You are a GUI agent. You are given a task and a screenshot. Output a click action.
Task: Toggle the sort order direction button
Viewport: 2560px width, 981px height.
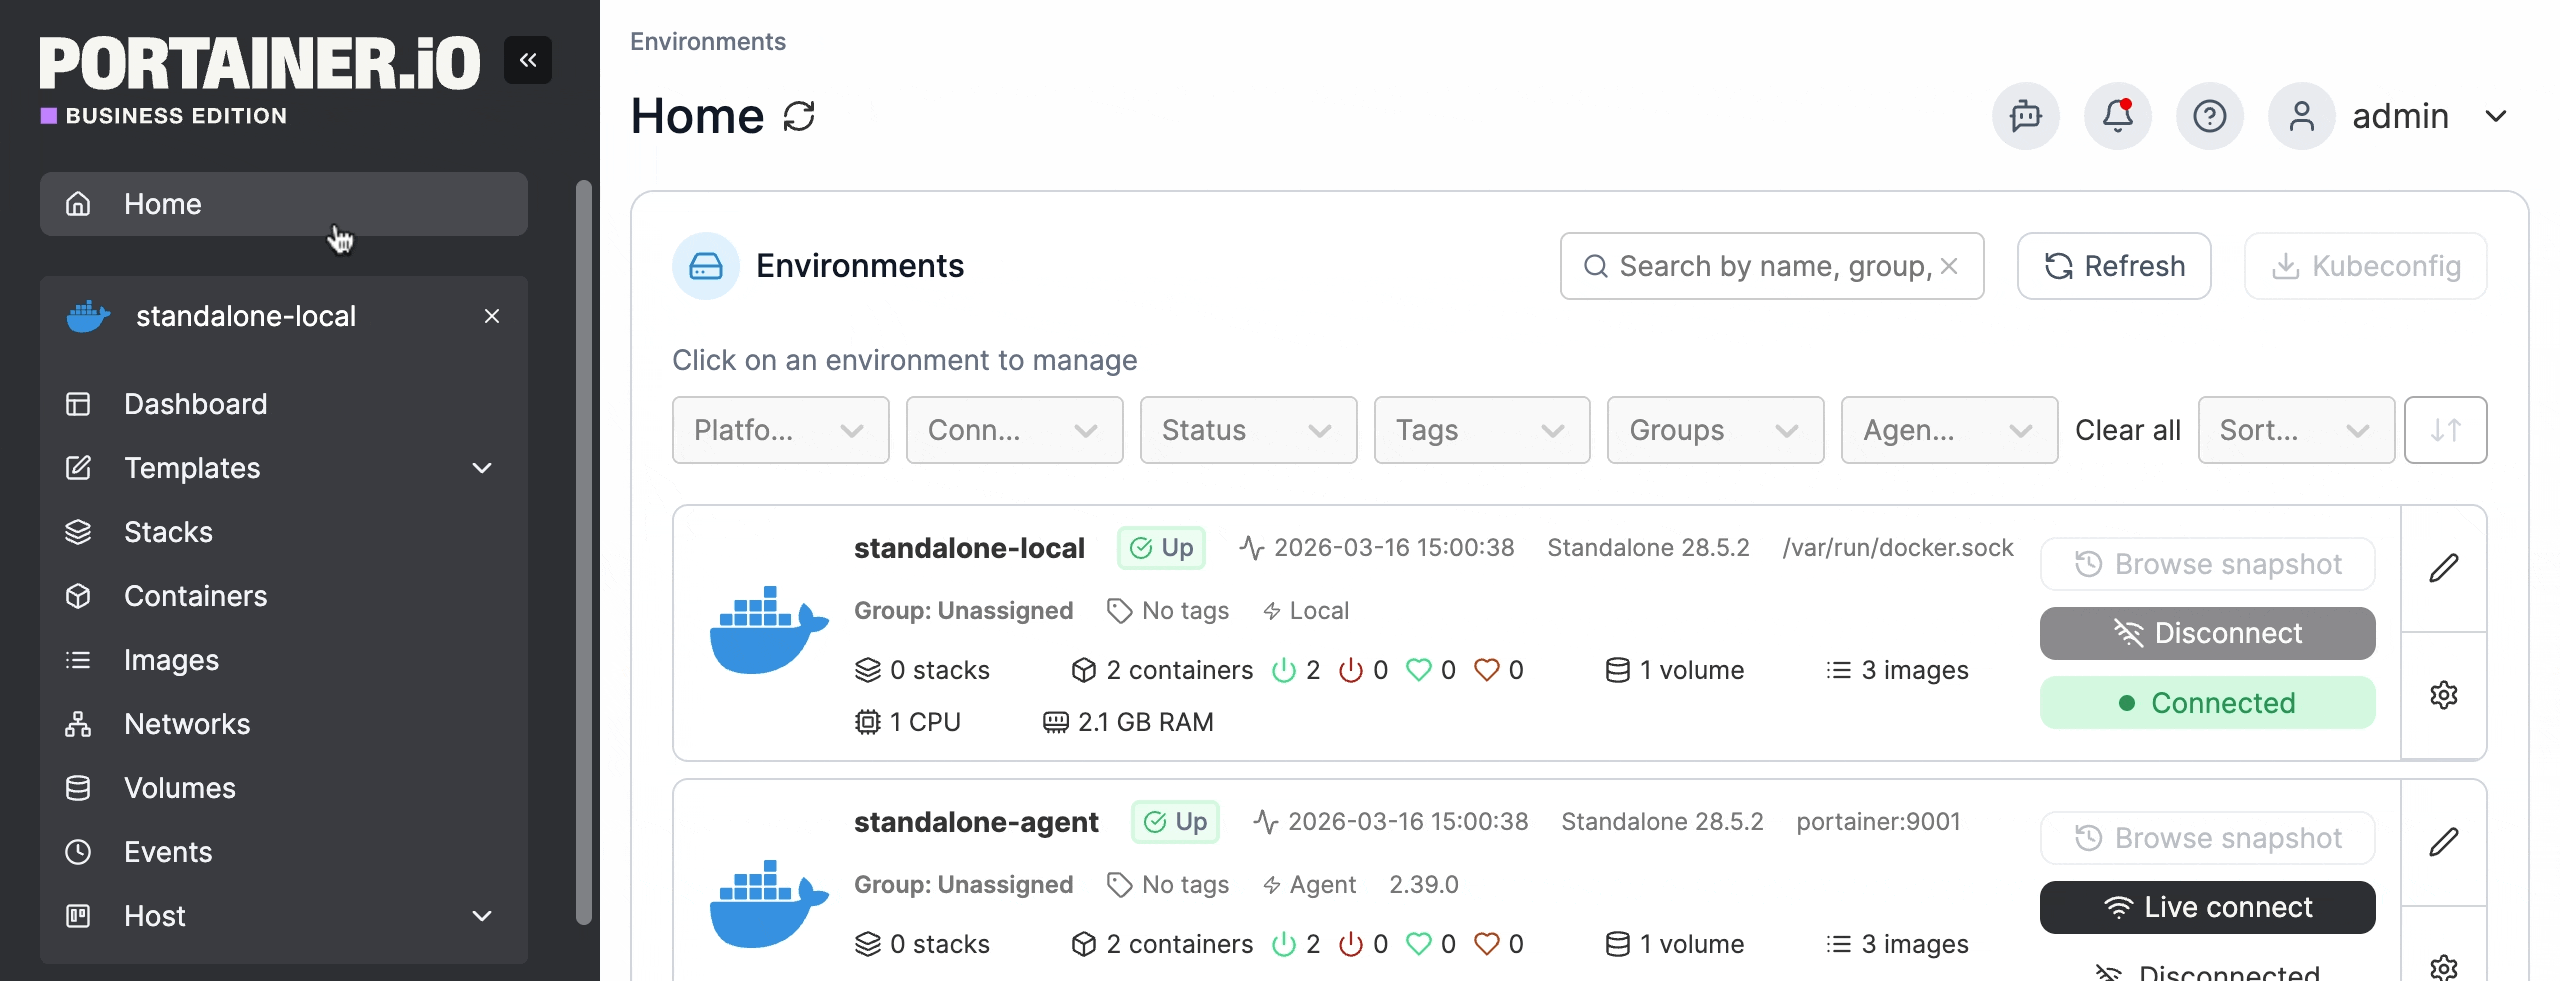[x=2445, y=430]
